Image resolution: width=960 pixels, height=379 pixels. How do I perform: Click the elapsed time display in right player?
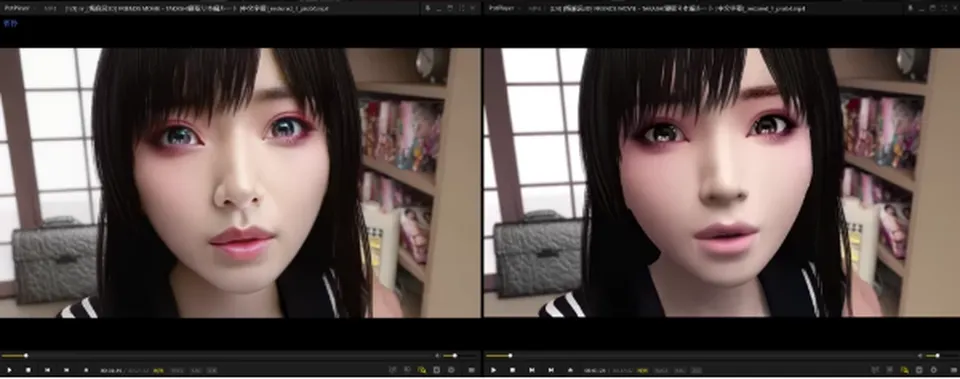(595, 370)
